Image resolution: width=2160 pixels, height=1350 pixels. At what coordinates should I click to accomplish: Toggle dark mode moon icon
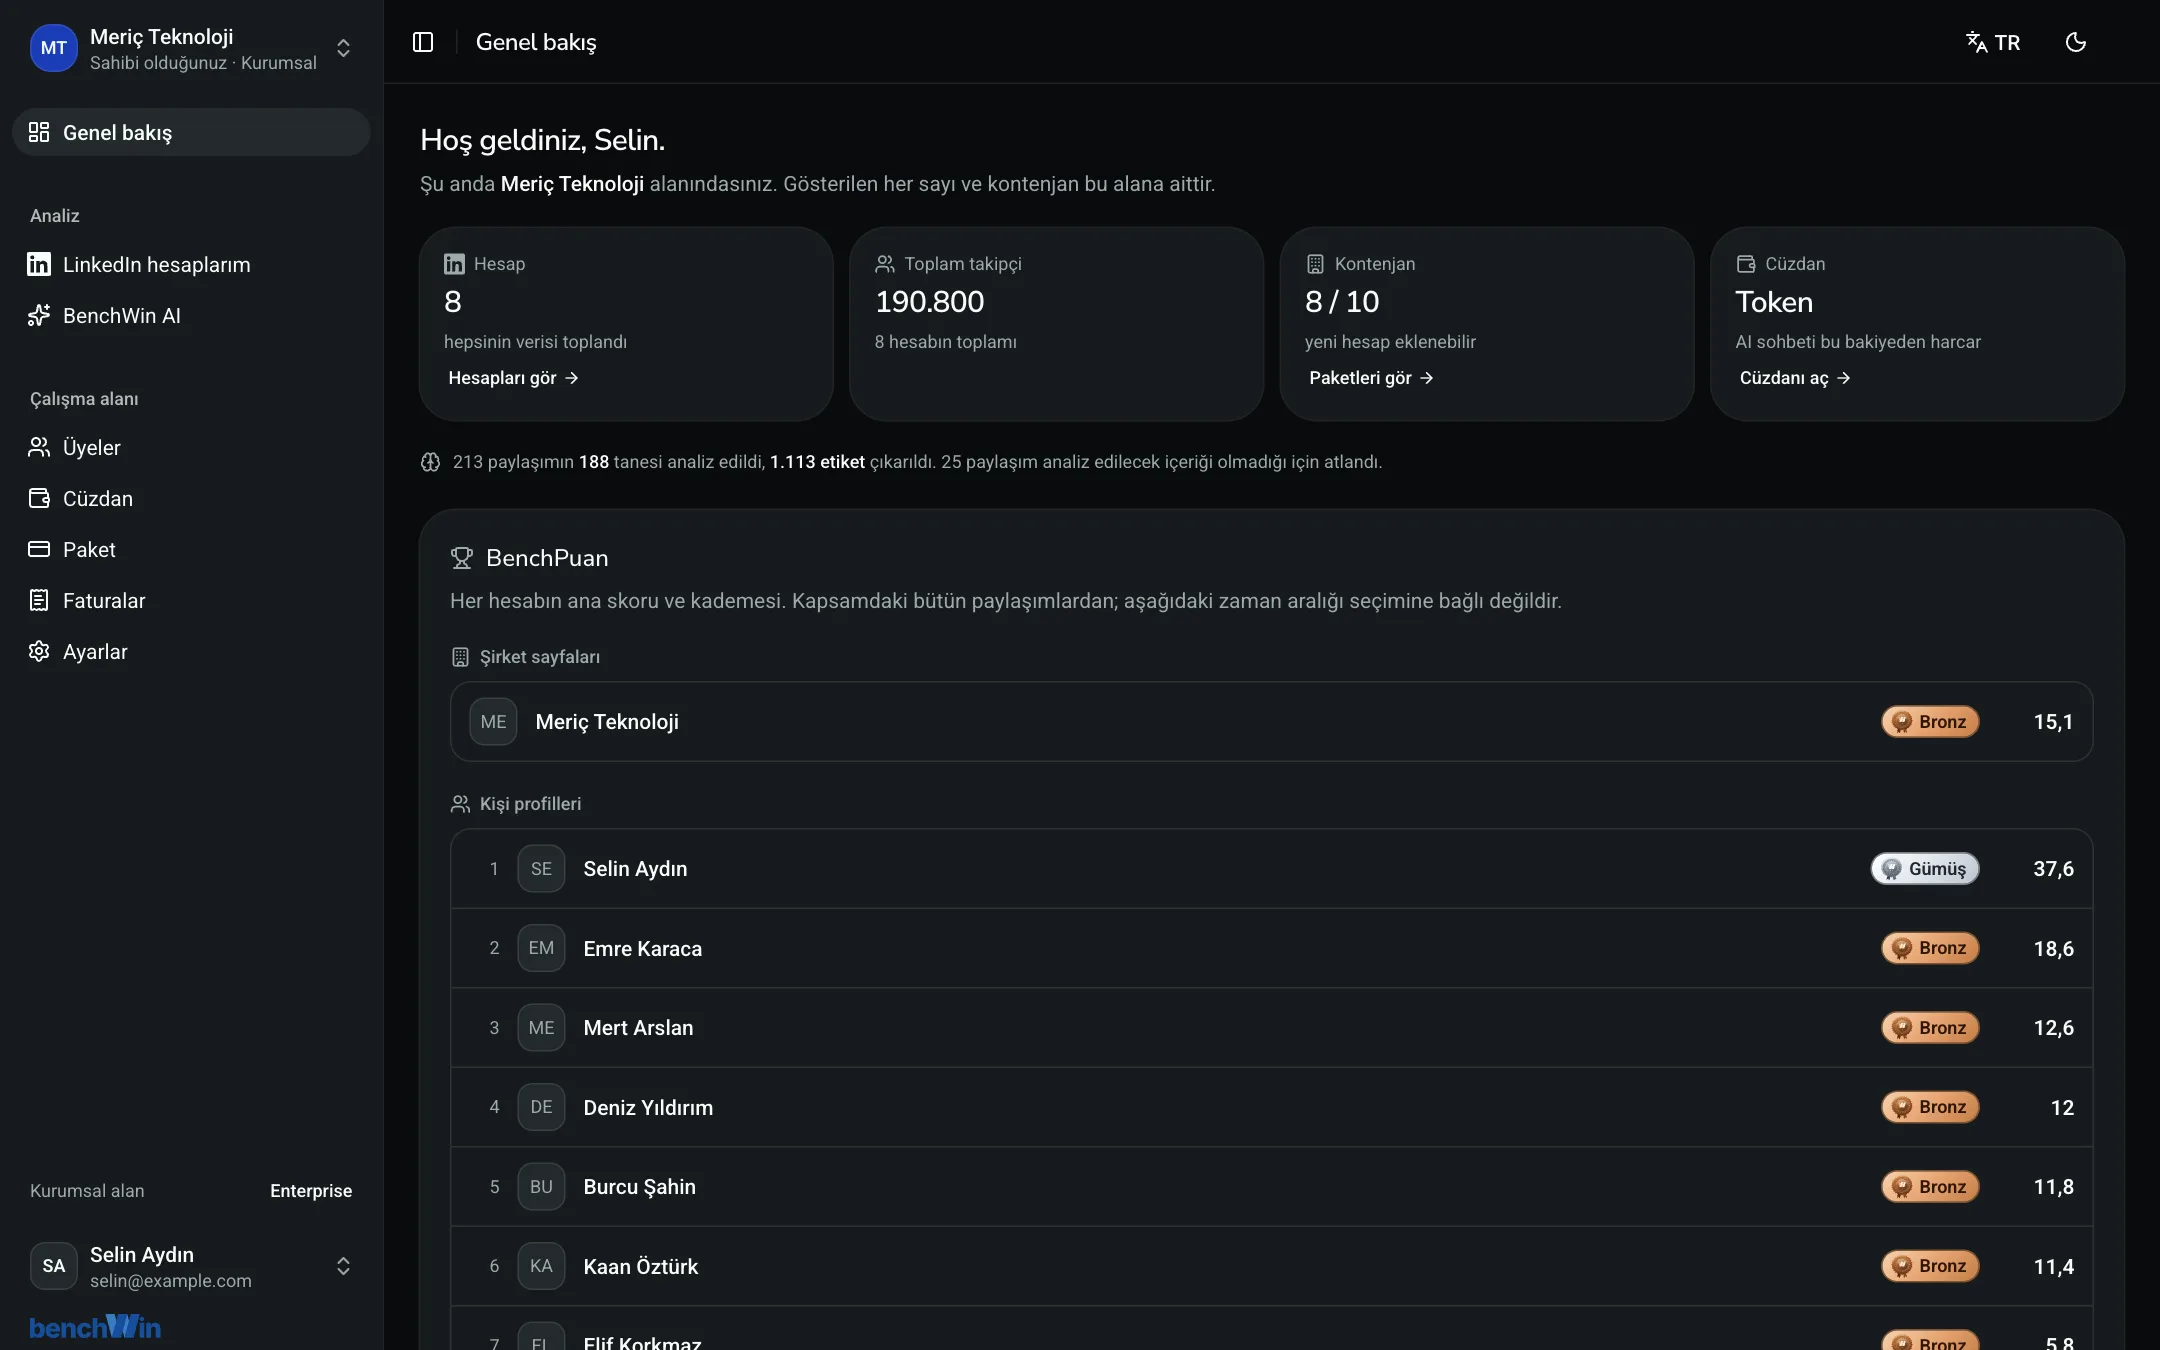coord(2076,42)
